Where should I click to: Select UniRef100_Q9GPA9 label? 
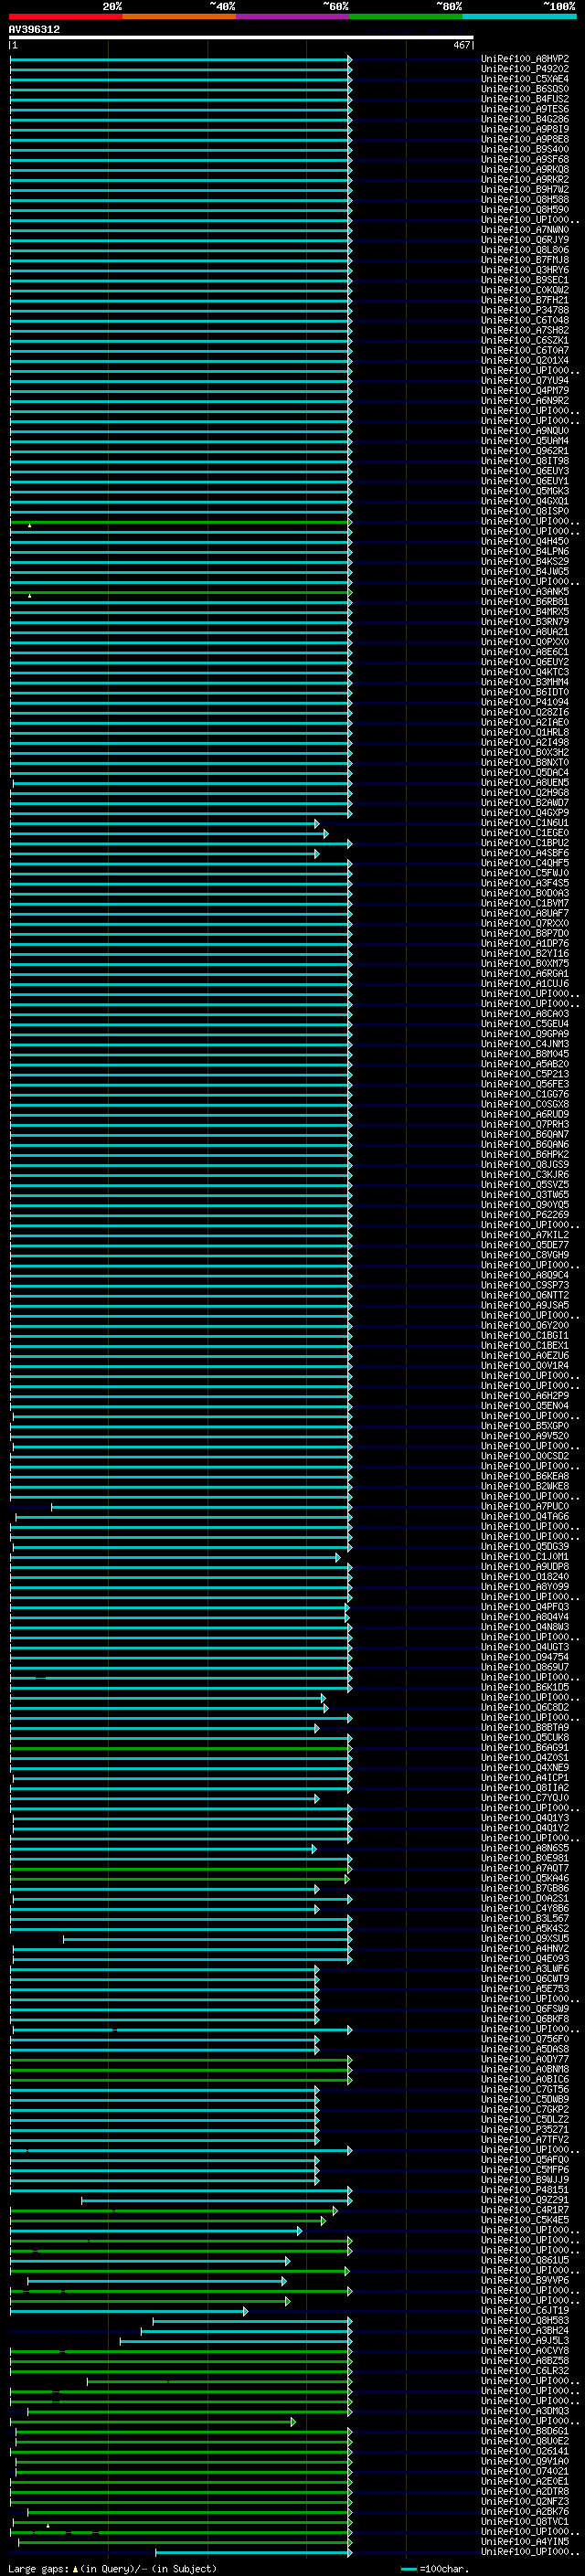tap(525, 1034)
